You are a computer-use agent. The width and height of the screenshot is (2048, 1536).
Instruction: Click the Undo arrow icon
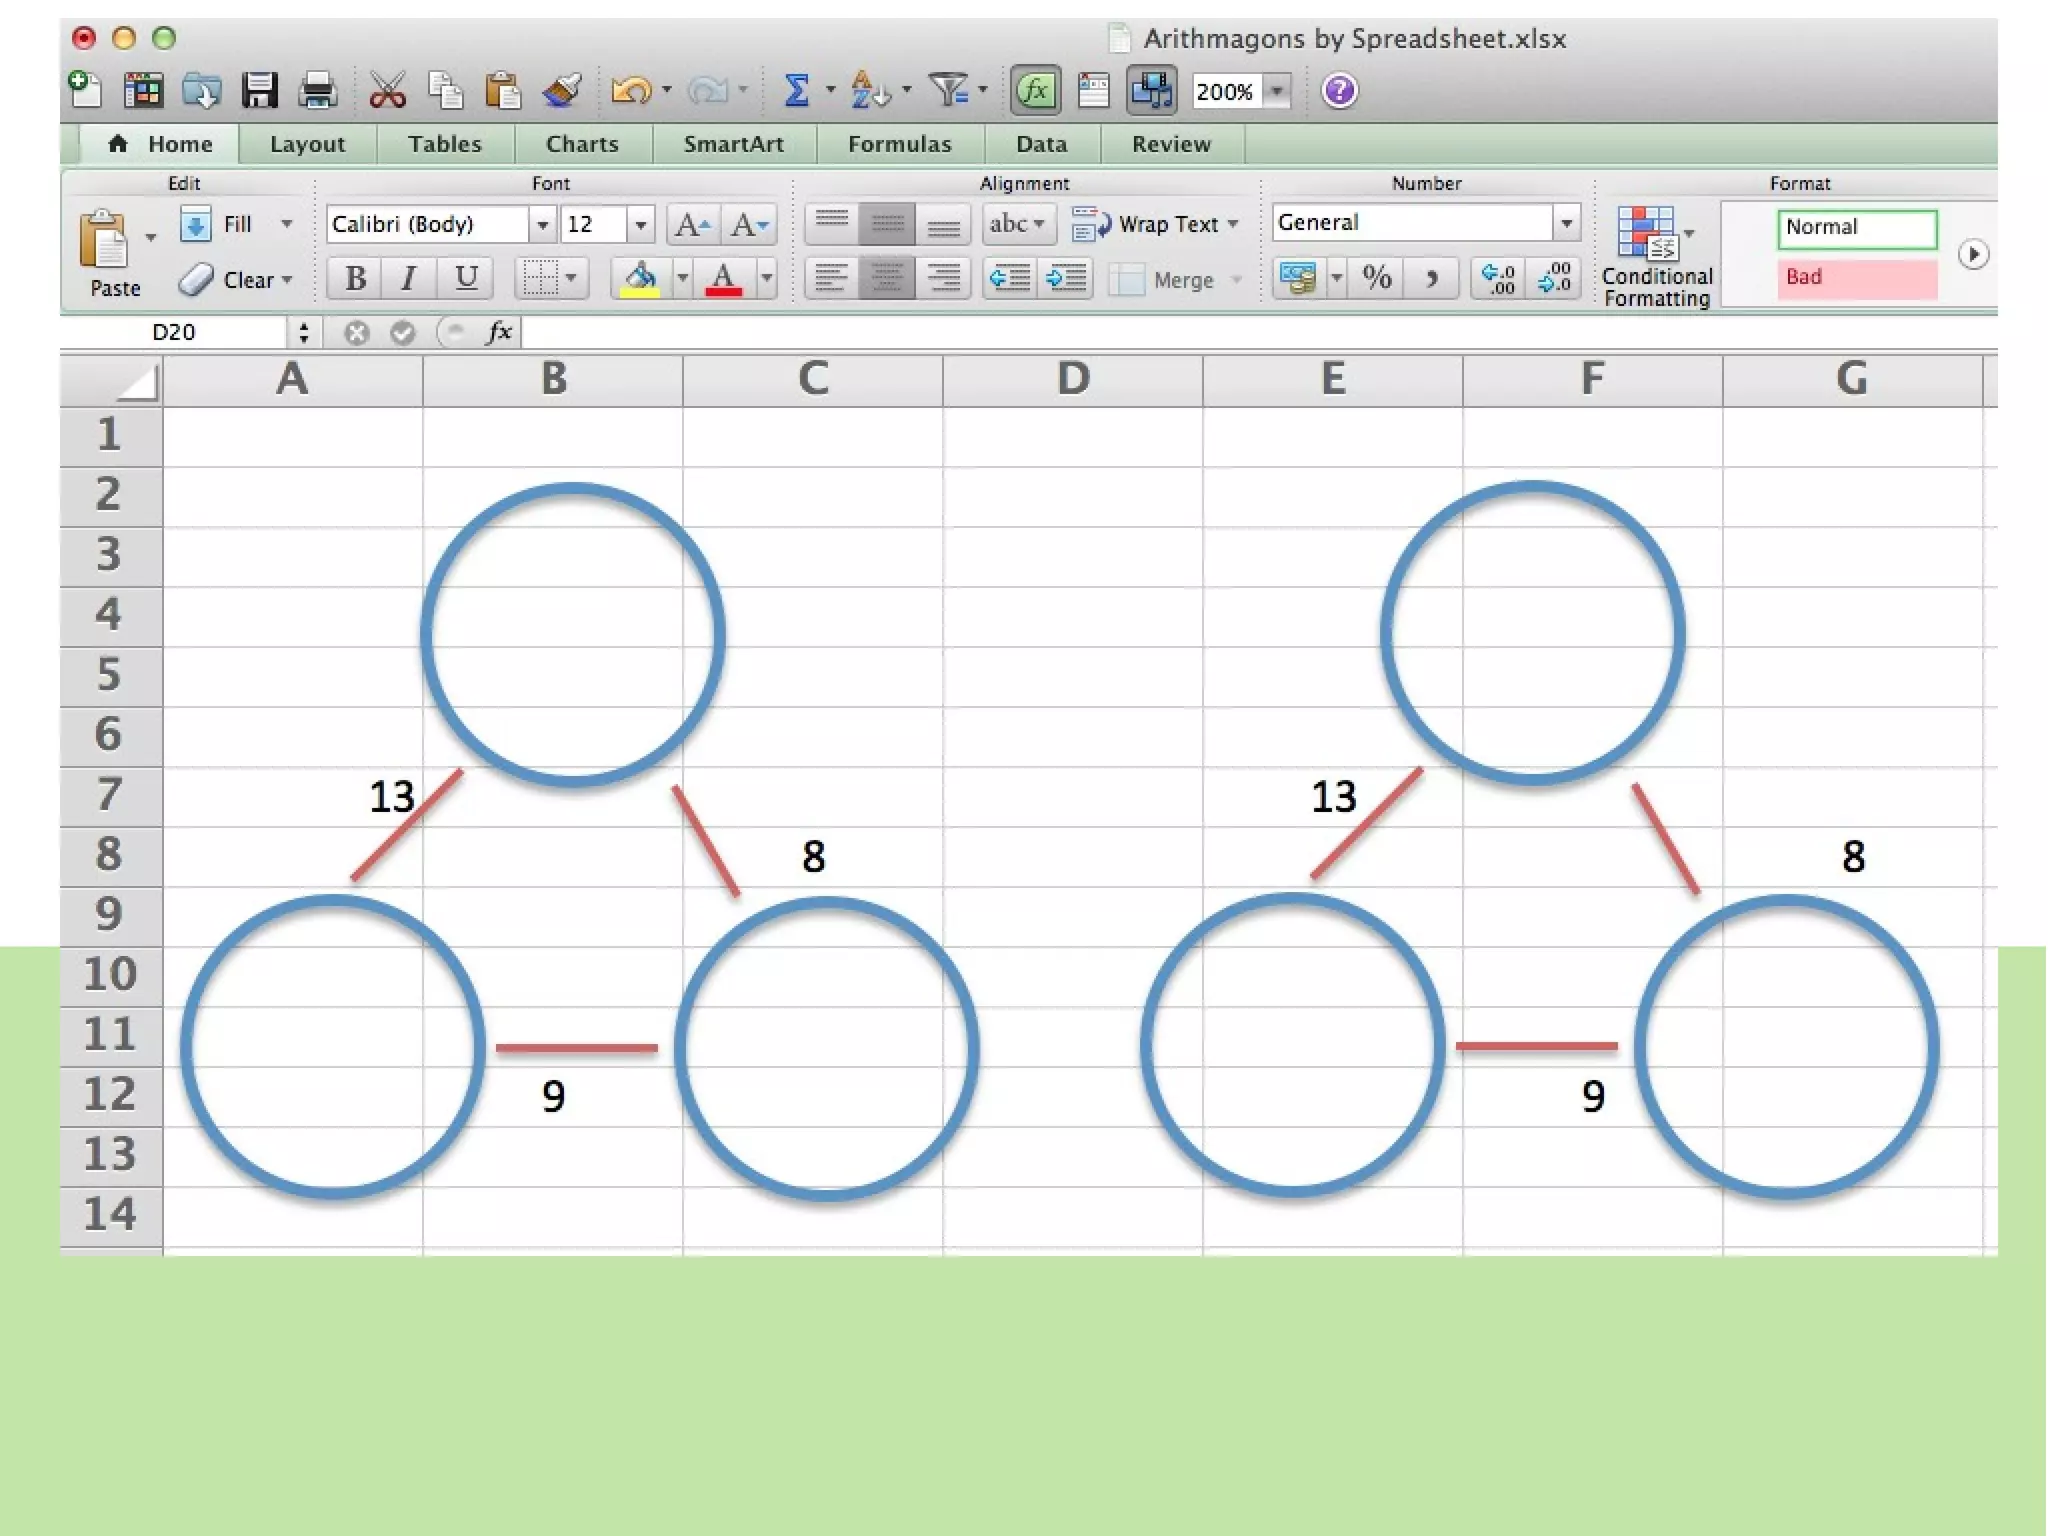(630, 91)
